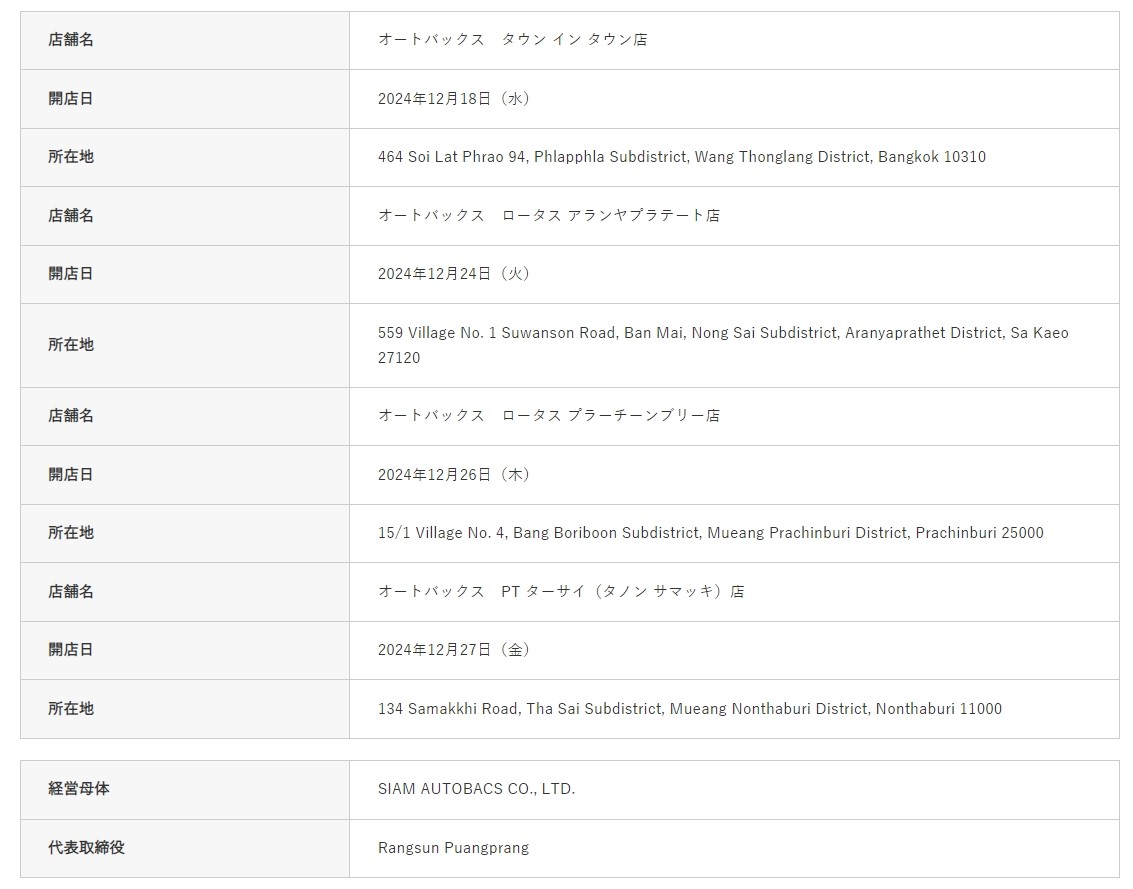Click the オートバックス タウン イン タウン店 store name
Viewport: 1133px width, 889px height.
512,40
